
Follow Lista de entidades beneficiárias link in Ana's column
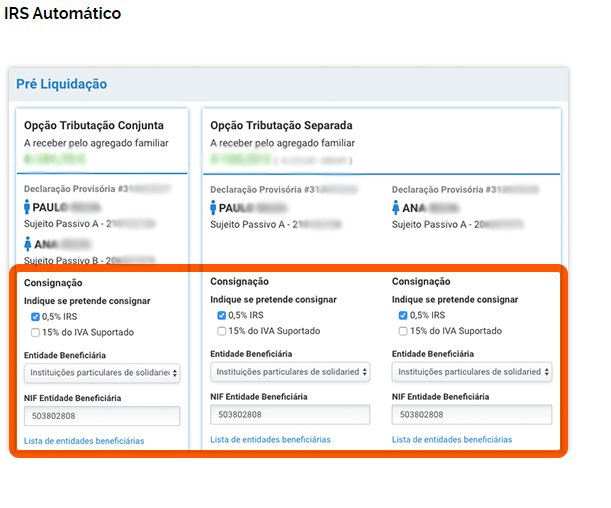452,440
